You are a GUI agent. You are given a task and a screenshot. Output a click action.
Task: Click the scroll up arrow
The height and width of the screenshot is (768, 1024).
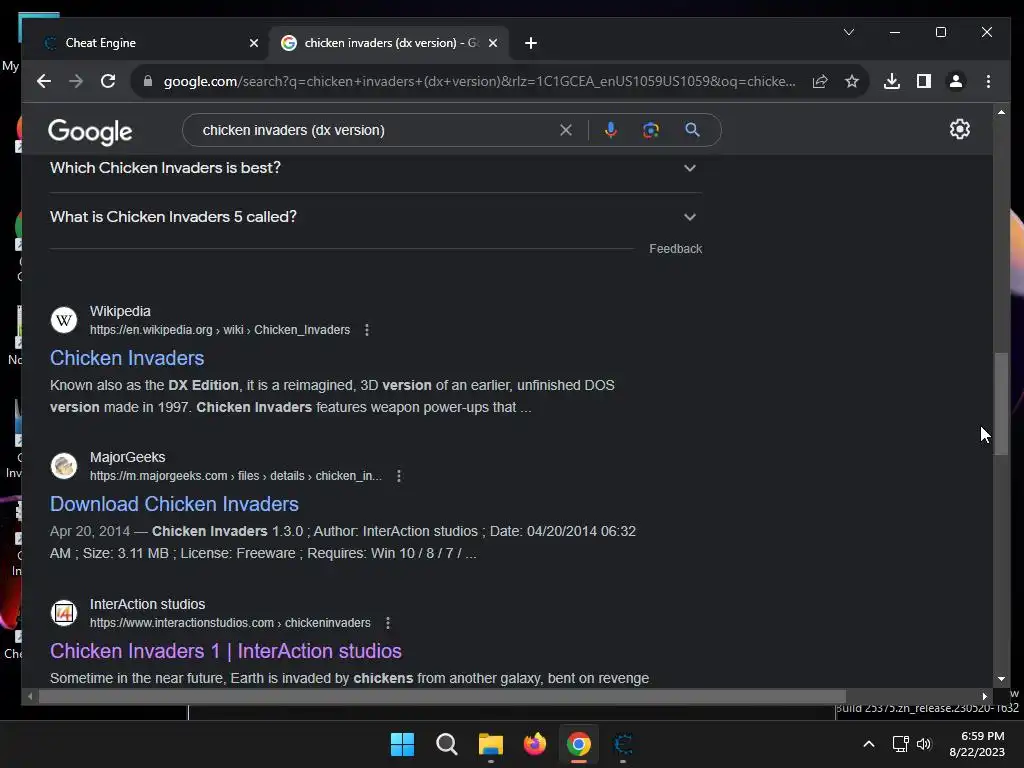click(x=1001, y=112)
